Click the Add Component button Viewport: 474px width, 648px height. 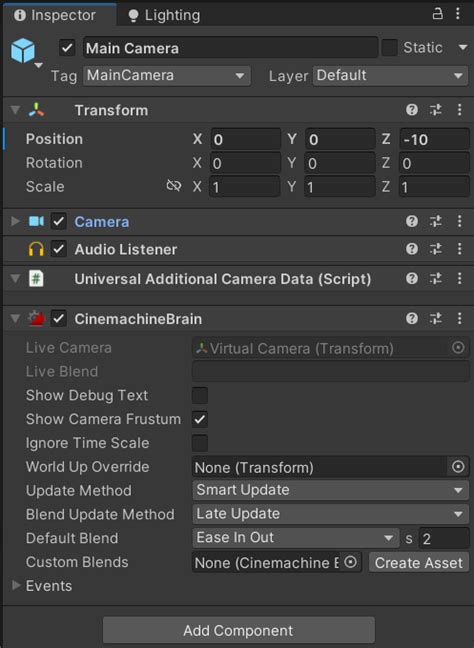[238, 630]
